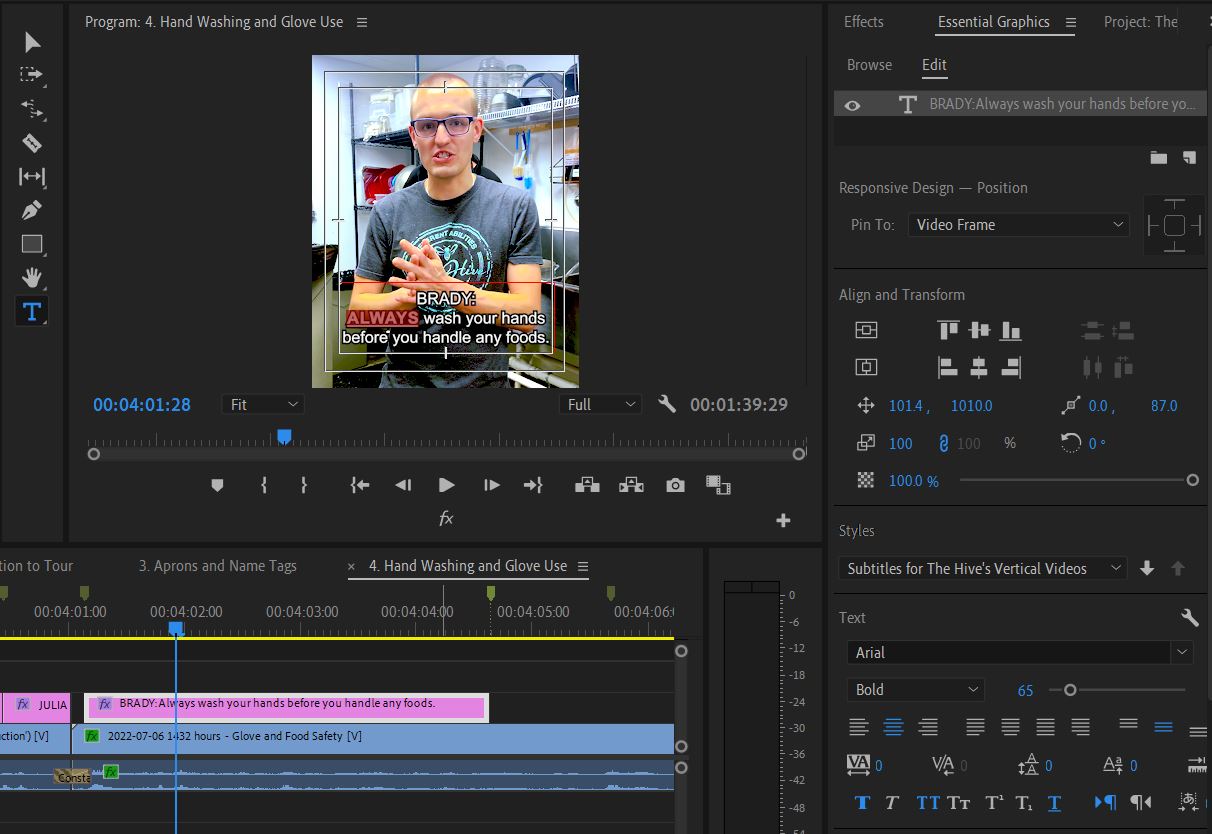This screenshot has height=834, width=1212.
Task: Step back one frame
Action: tap(403, 485)
